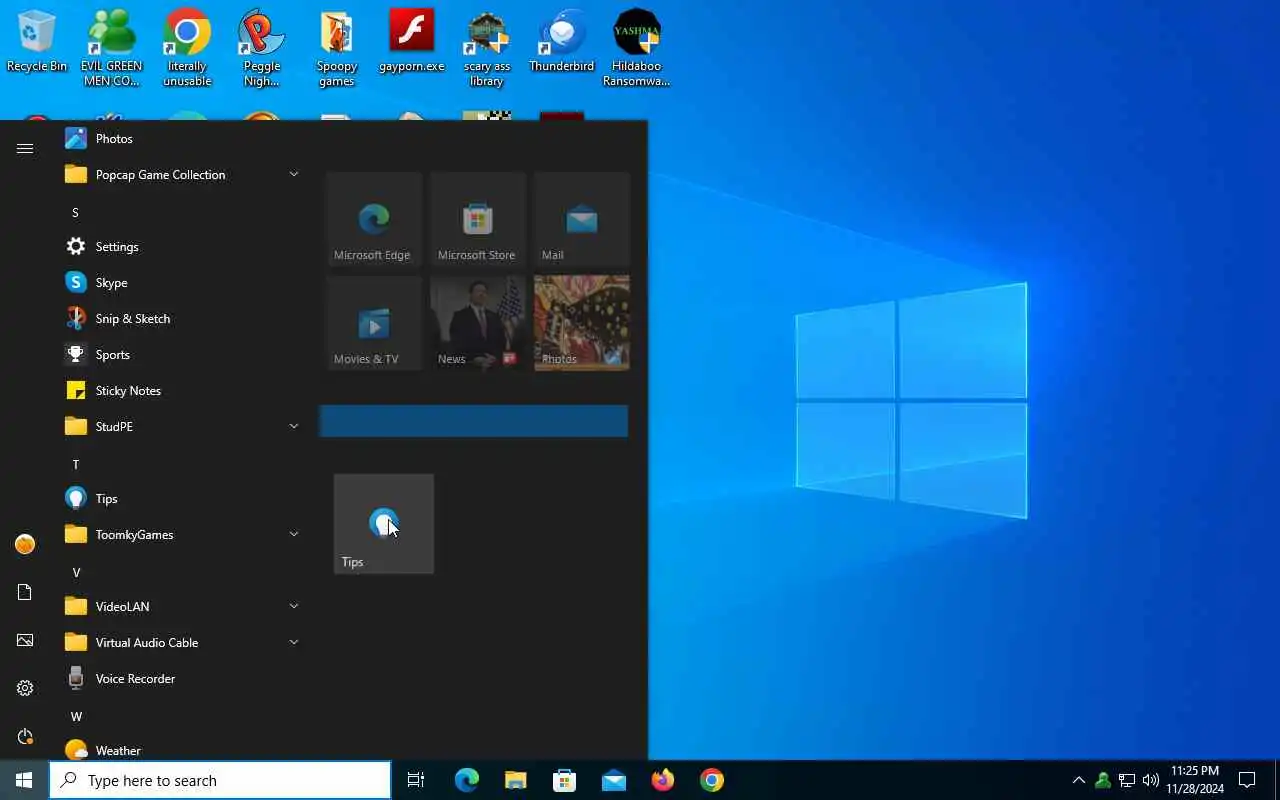Open the clock showing 11:25 PM
1280x800 pixels.
pyautogui.click(x=1195, y=780)
